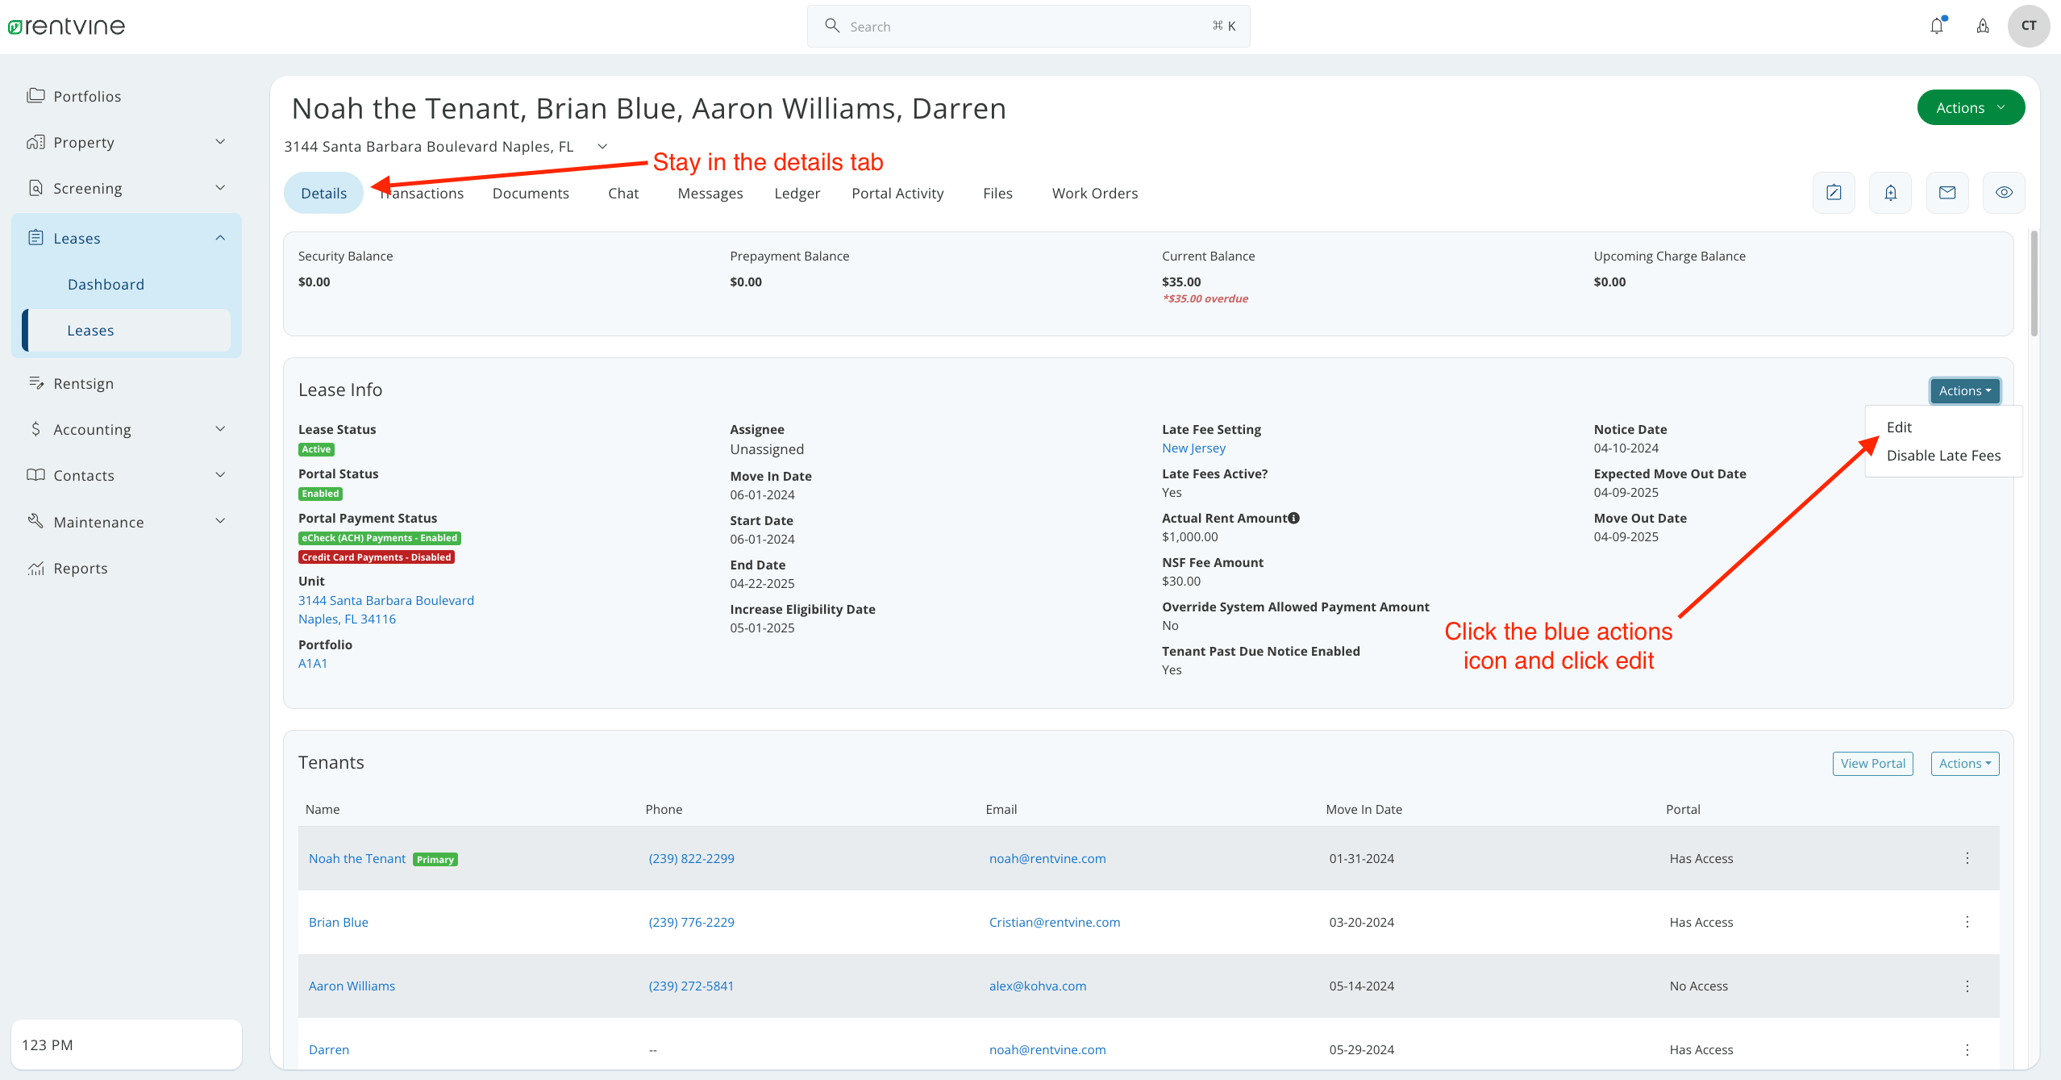
Task: Click the bell reminder icon beside the clipboard
Action: click(1890, 192)
